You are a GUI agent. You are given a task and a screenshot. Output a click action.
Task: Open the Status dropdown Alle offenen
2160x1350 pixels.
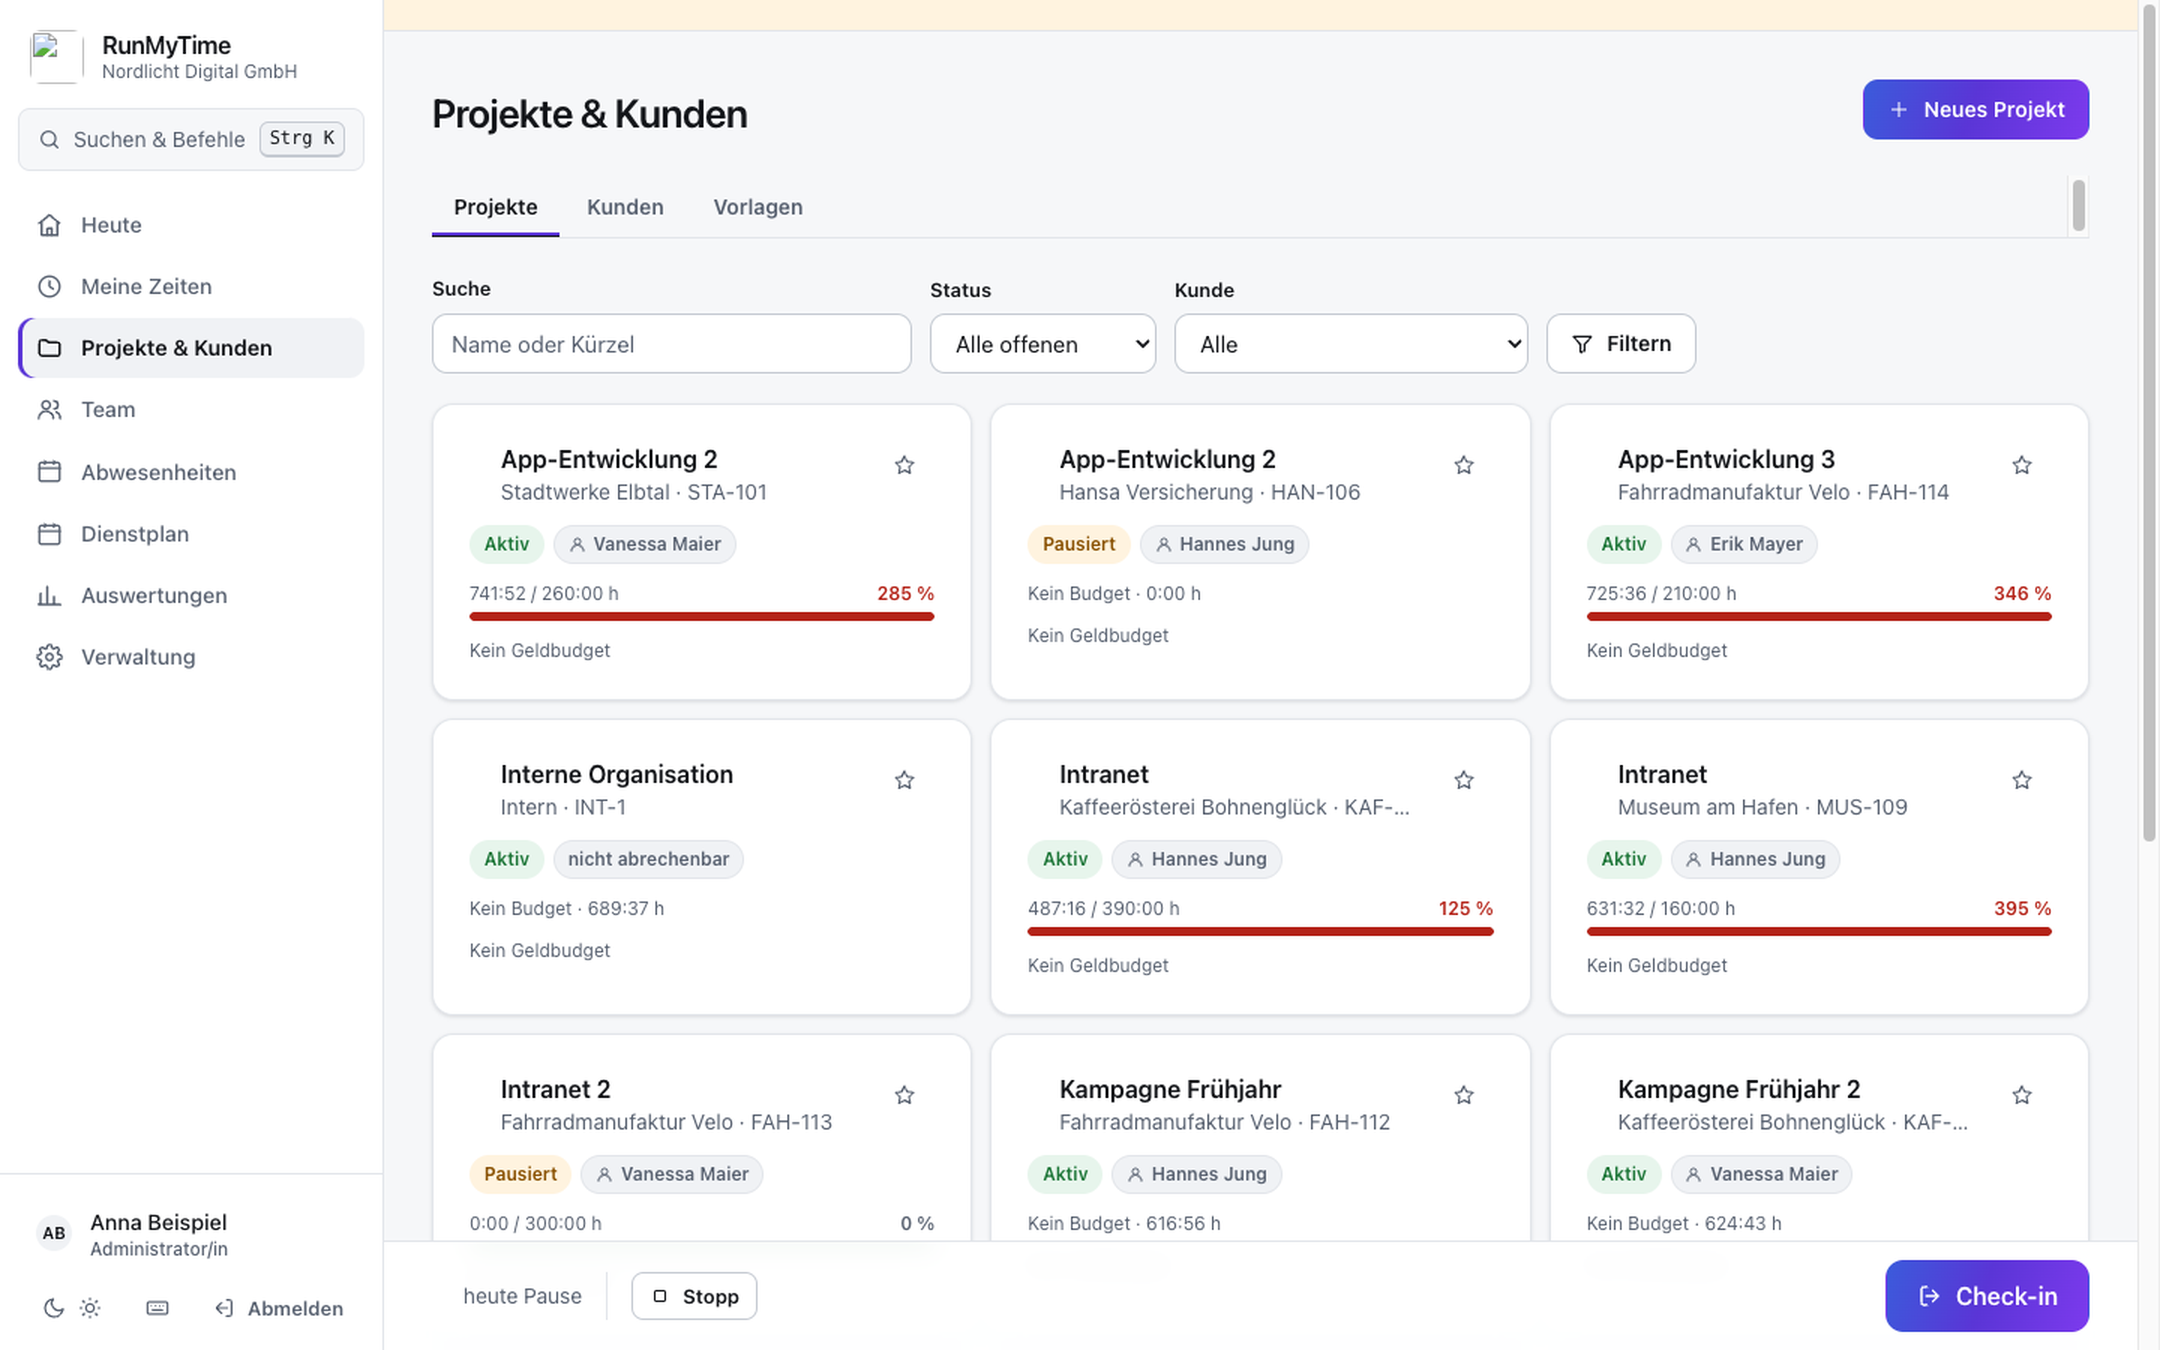[x=1043, y=344]
